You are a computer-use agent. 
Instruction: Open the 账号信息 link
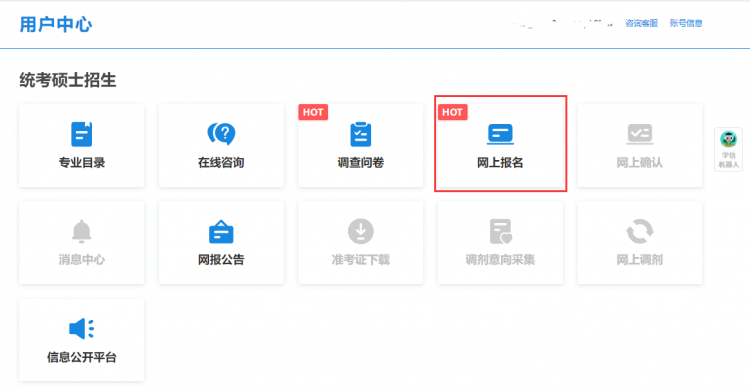[x=686, y=23]
